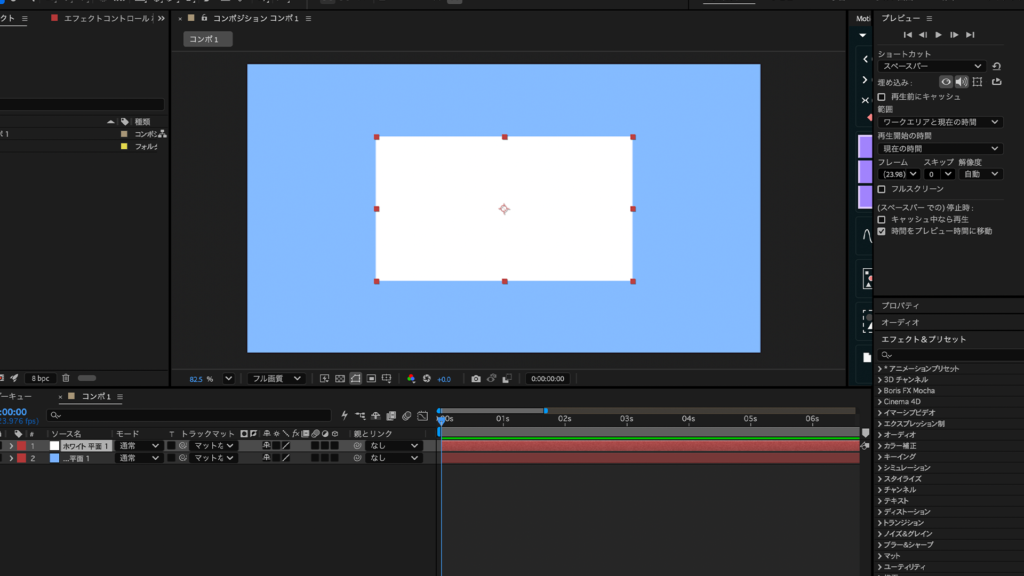Uncheck 時間をプレビュー時間に移動 checkbox
This screenshot has width=1024, height=576.
[x=882, y=231]
